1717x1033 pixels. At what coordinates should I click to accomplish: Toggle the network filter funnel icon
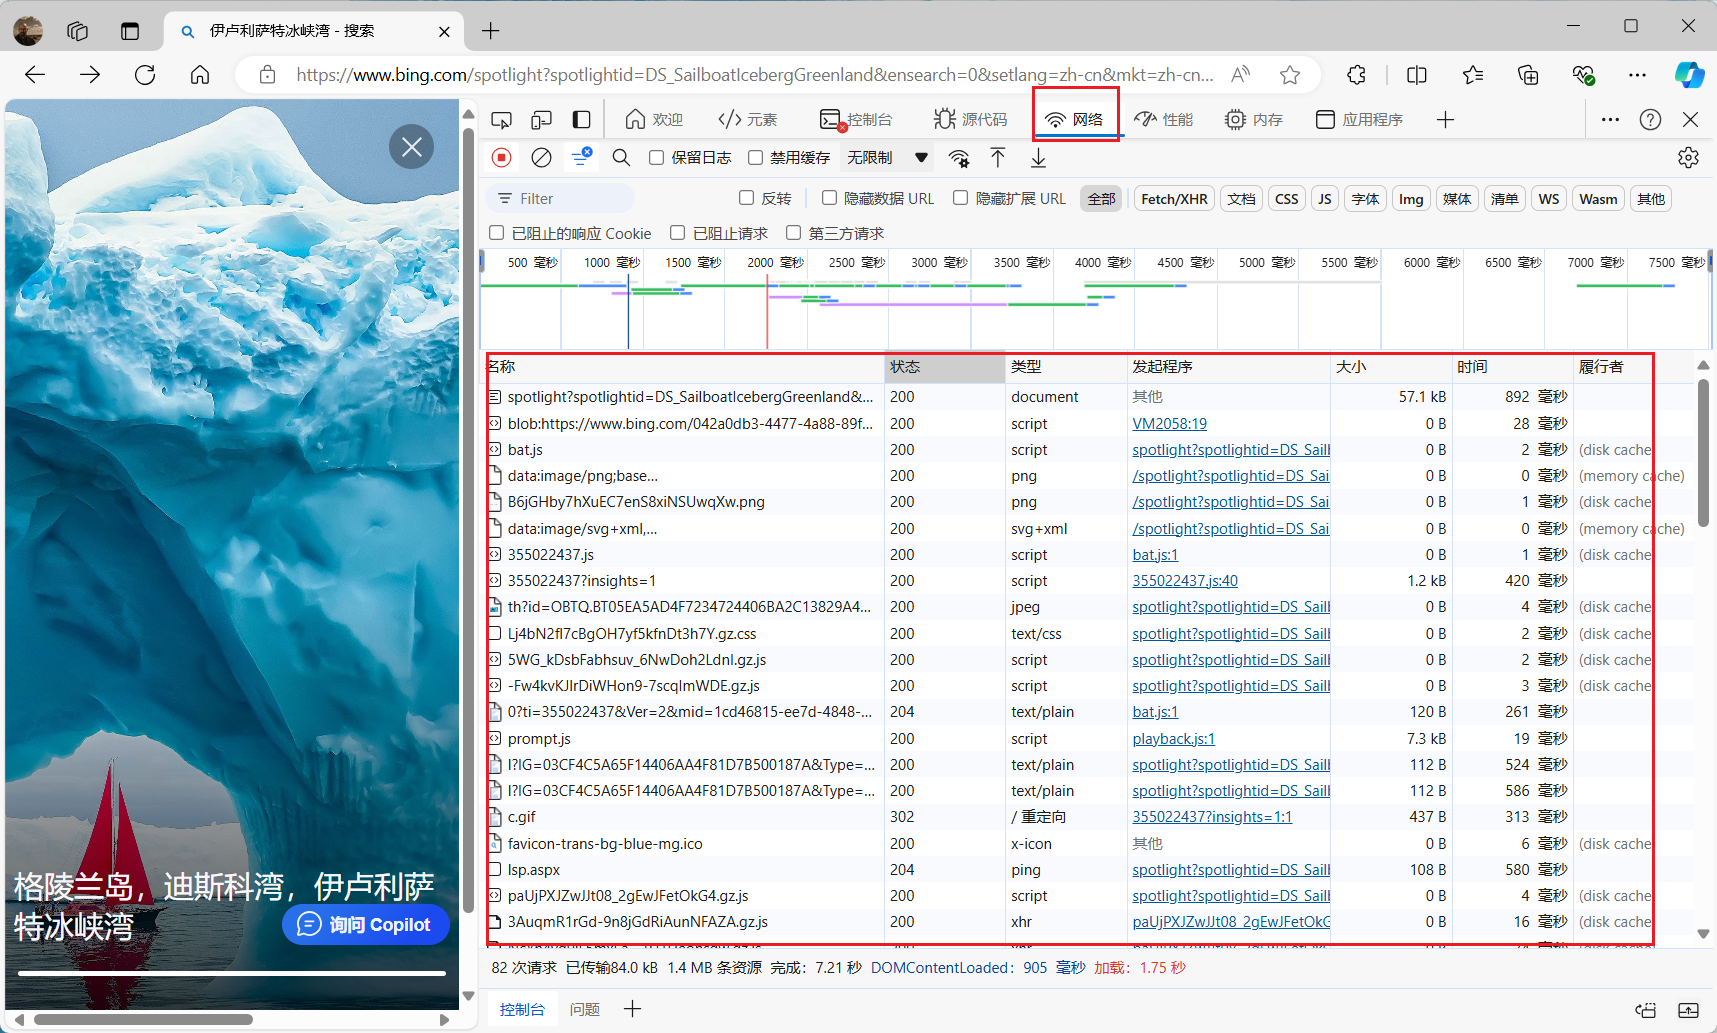pyautogui.click(x=581, y=157)
